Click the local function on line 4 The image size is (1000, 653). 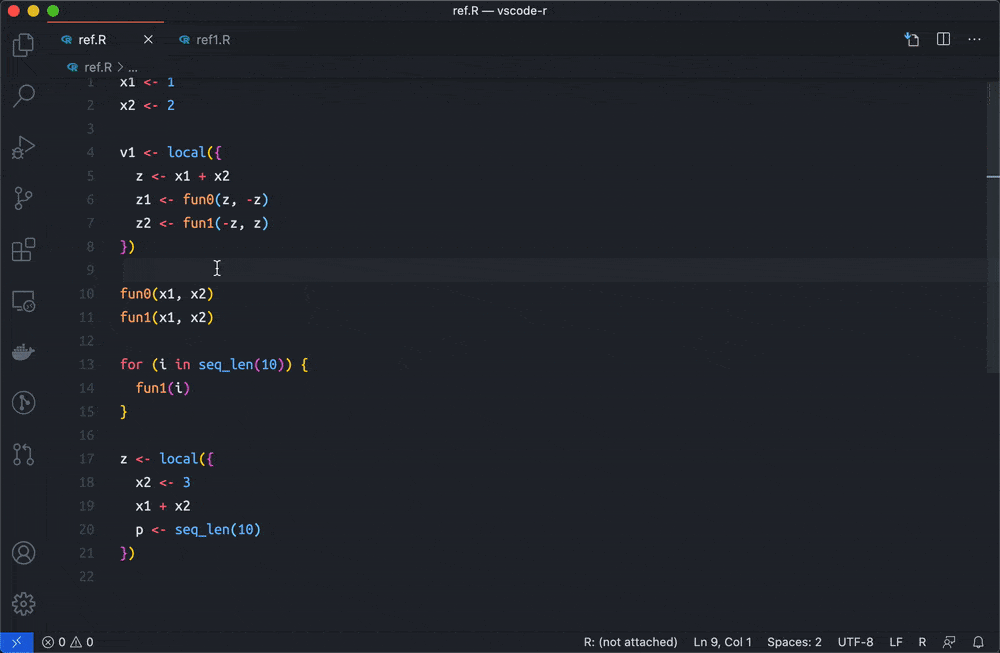click(x=186, y=152)
